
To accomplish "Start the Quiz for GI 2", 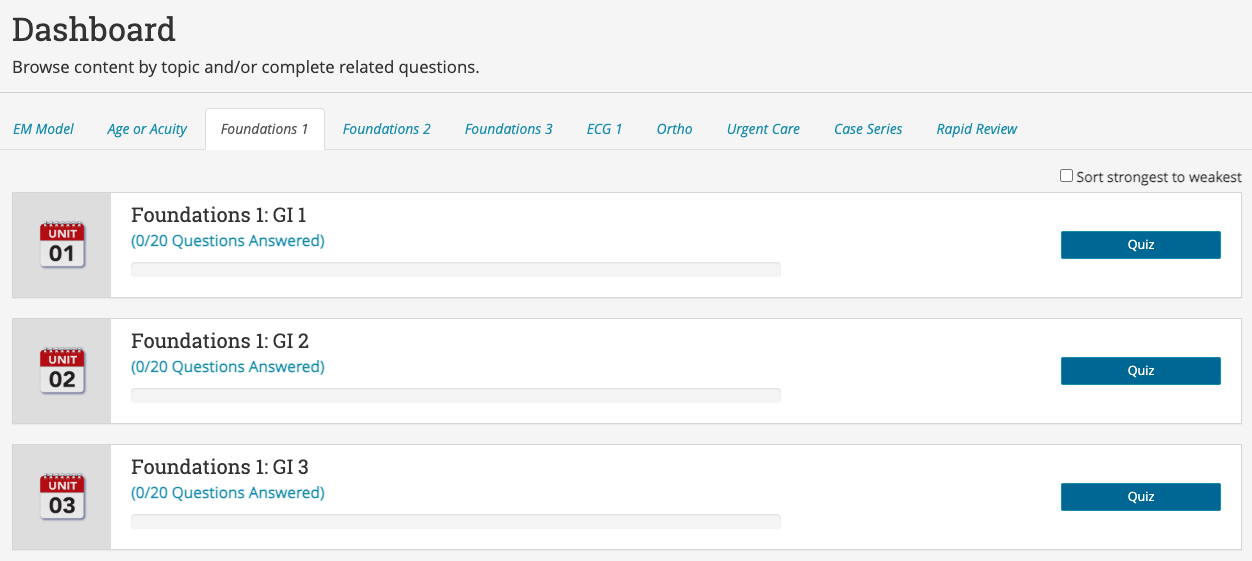I will click(1140, 371).
